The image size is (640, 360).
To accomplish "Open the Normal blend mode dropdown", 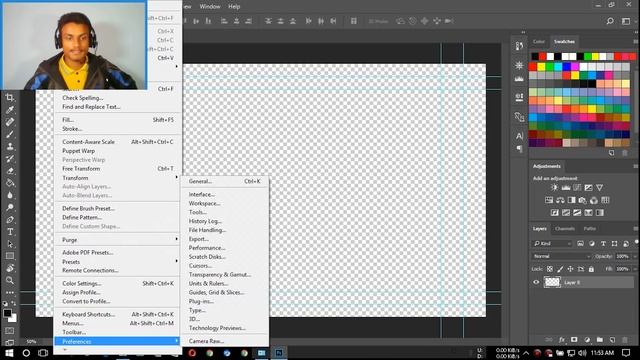I will click(562, 256).
